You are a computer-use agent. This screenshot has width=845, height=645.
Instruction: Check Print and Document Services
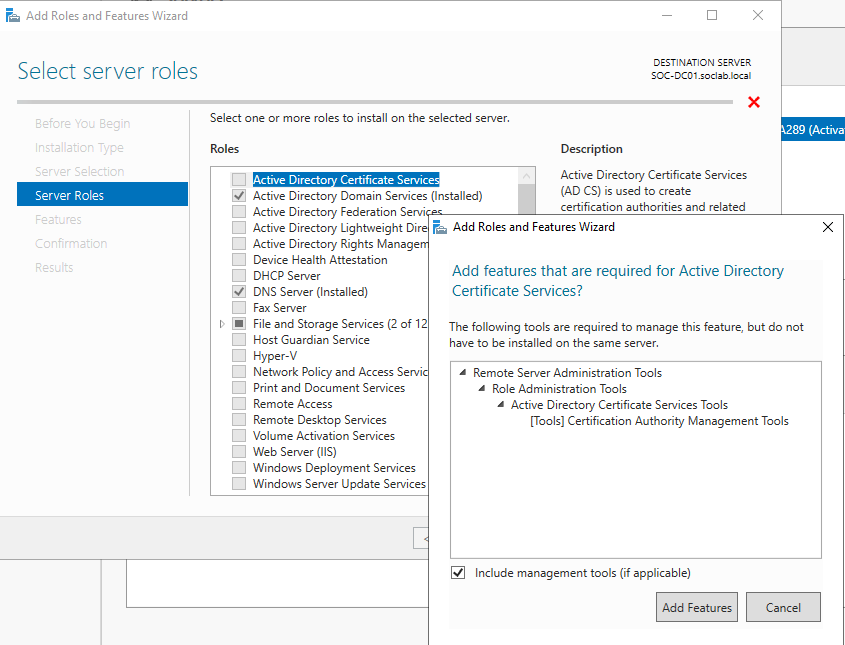[239, 388]
